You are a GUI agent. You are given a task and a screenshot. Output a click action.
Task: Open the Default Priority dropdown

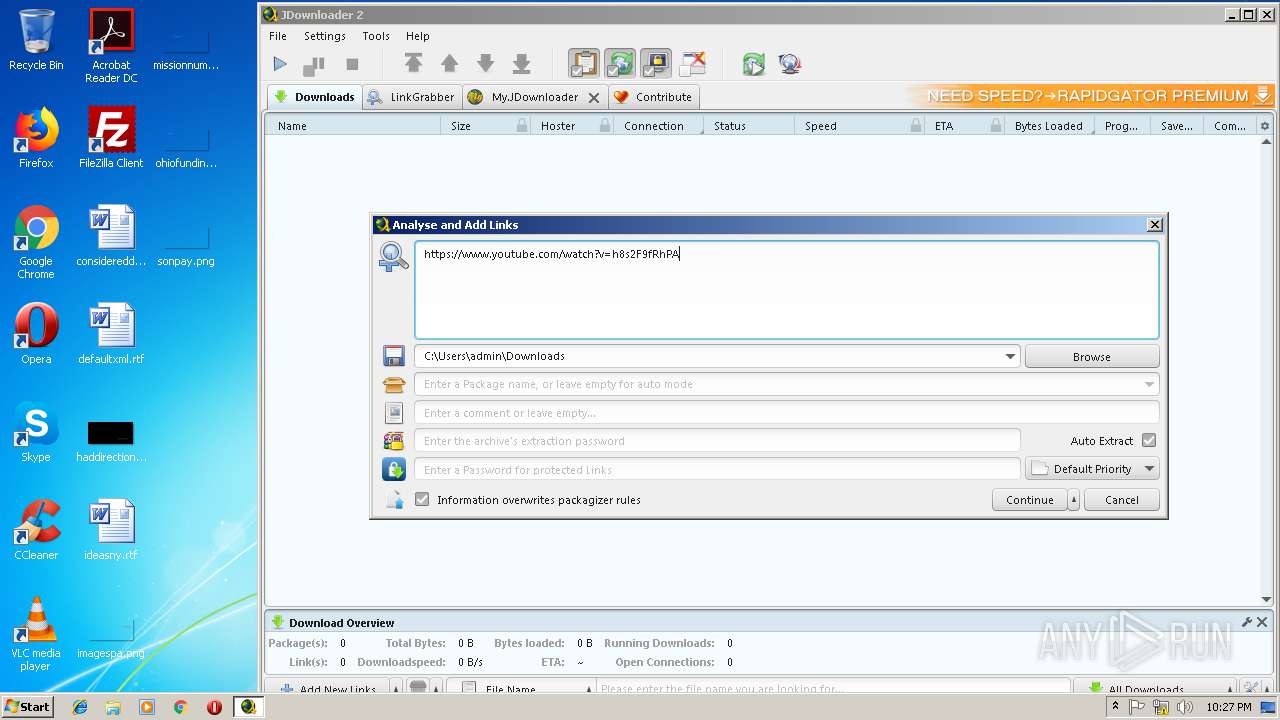(1092, 469)
